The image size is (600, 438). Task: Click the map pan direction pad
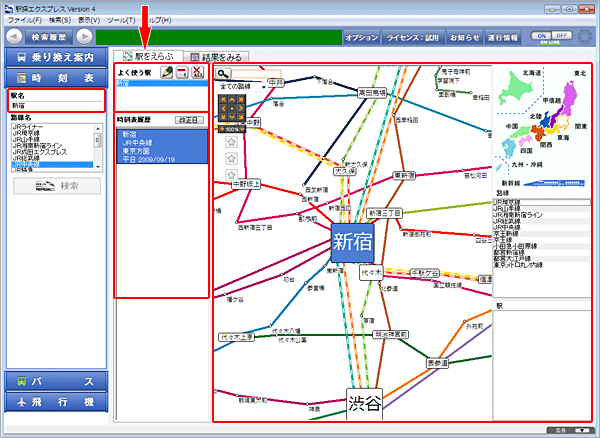(231, 108)
